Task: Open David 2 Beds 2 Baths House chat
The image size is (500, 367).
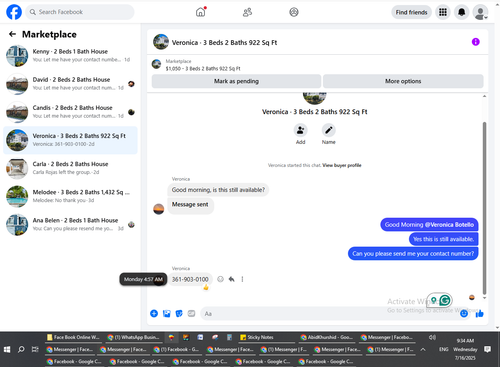Action: click(x=70, y=84)
